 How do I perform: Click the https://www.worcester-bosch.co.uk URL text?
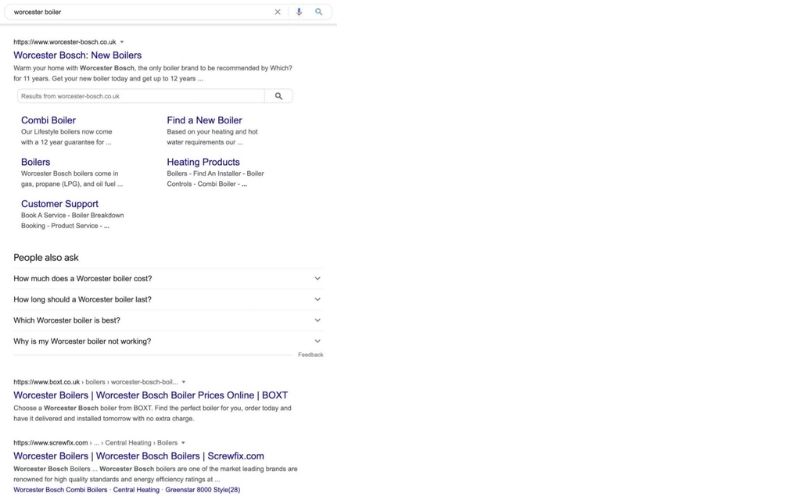65,42
